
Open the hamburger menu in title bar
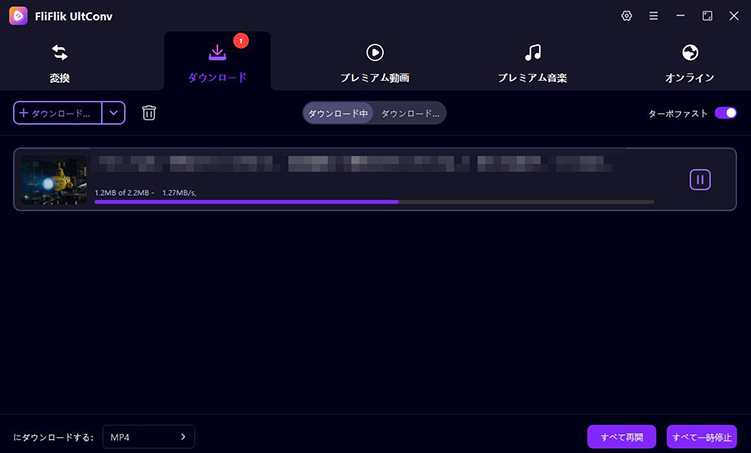(653, 16)
